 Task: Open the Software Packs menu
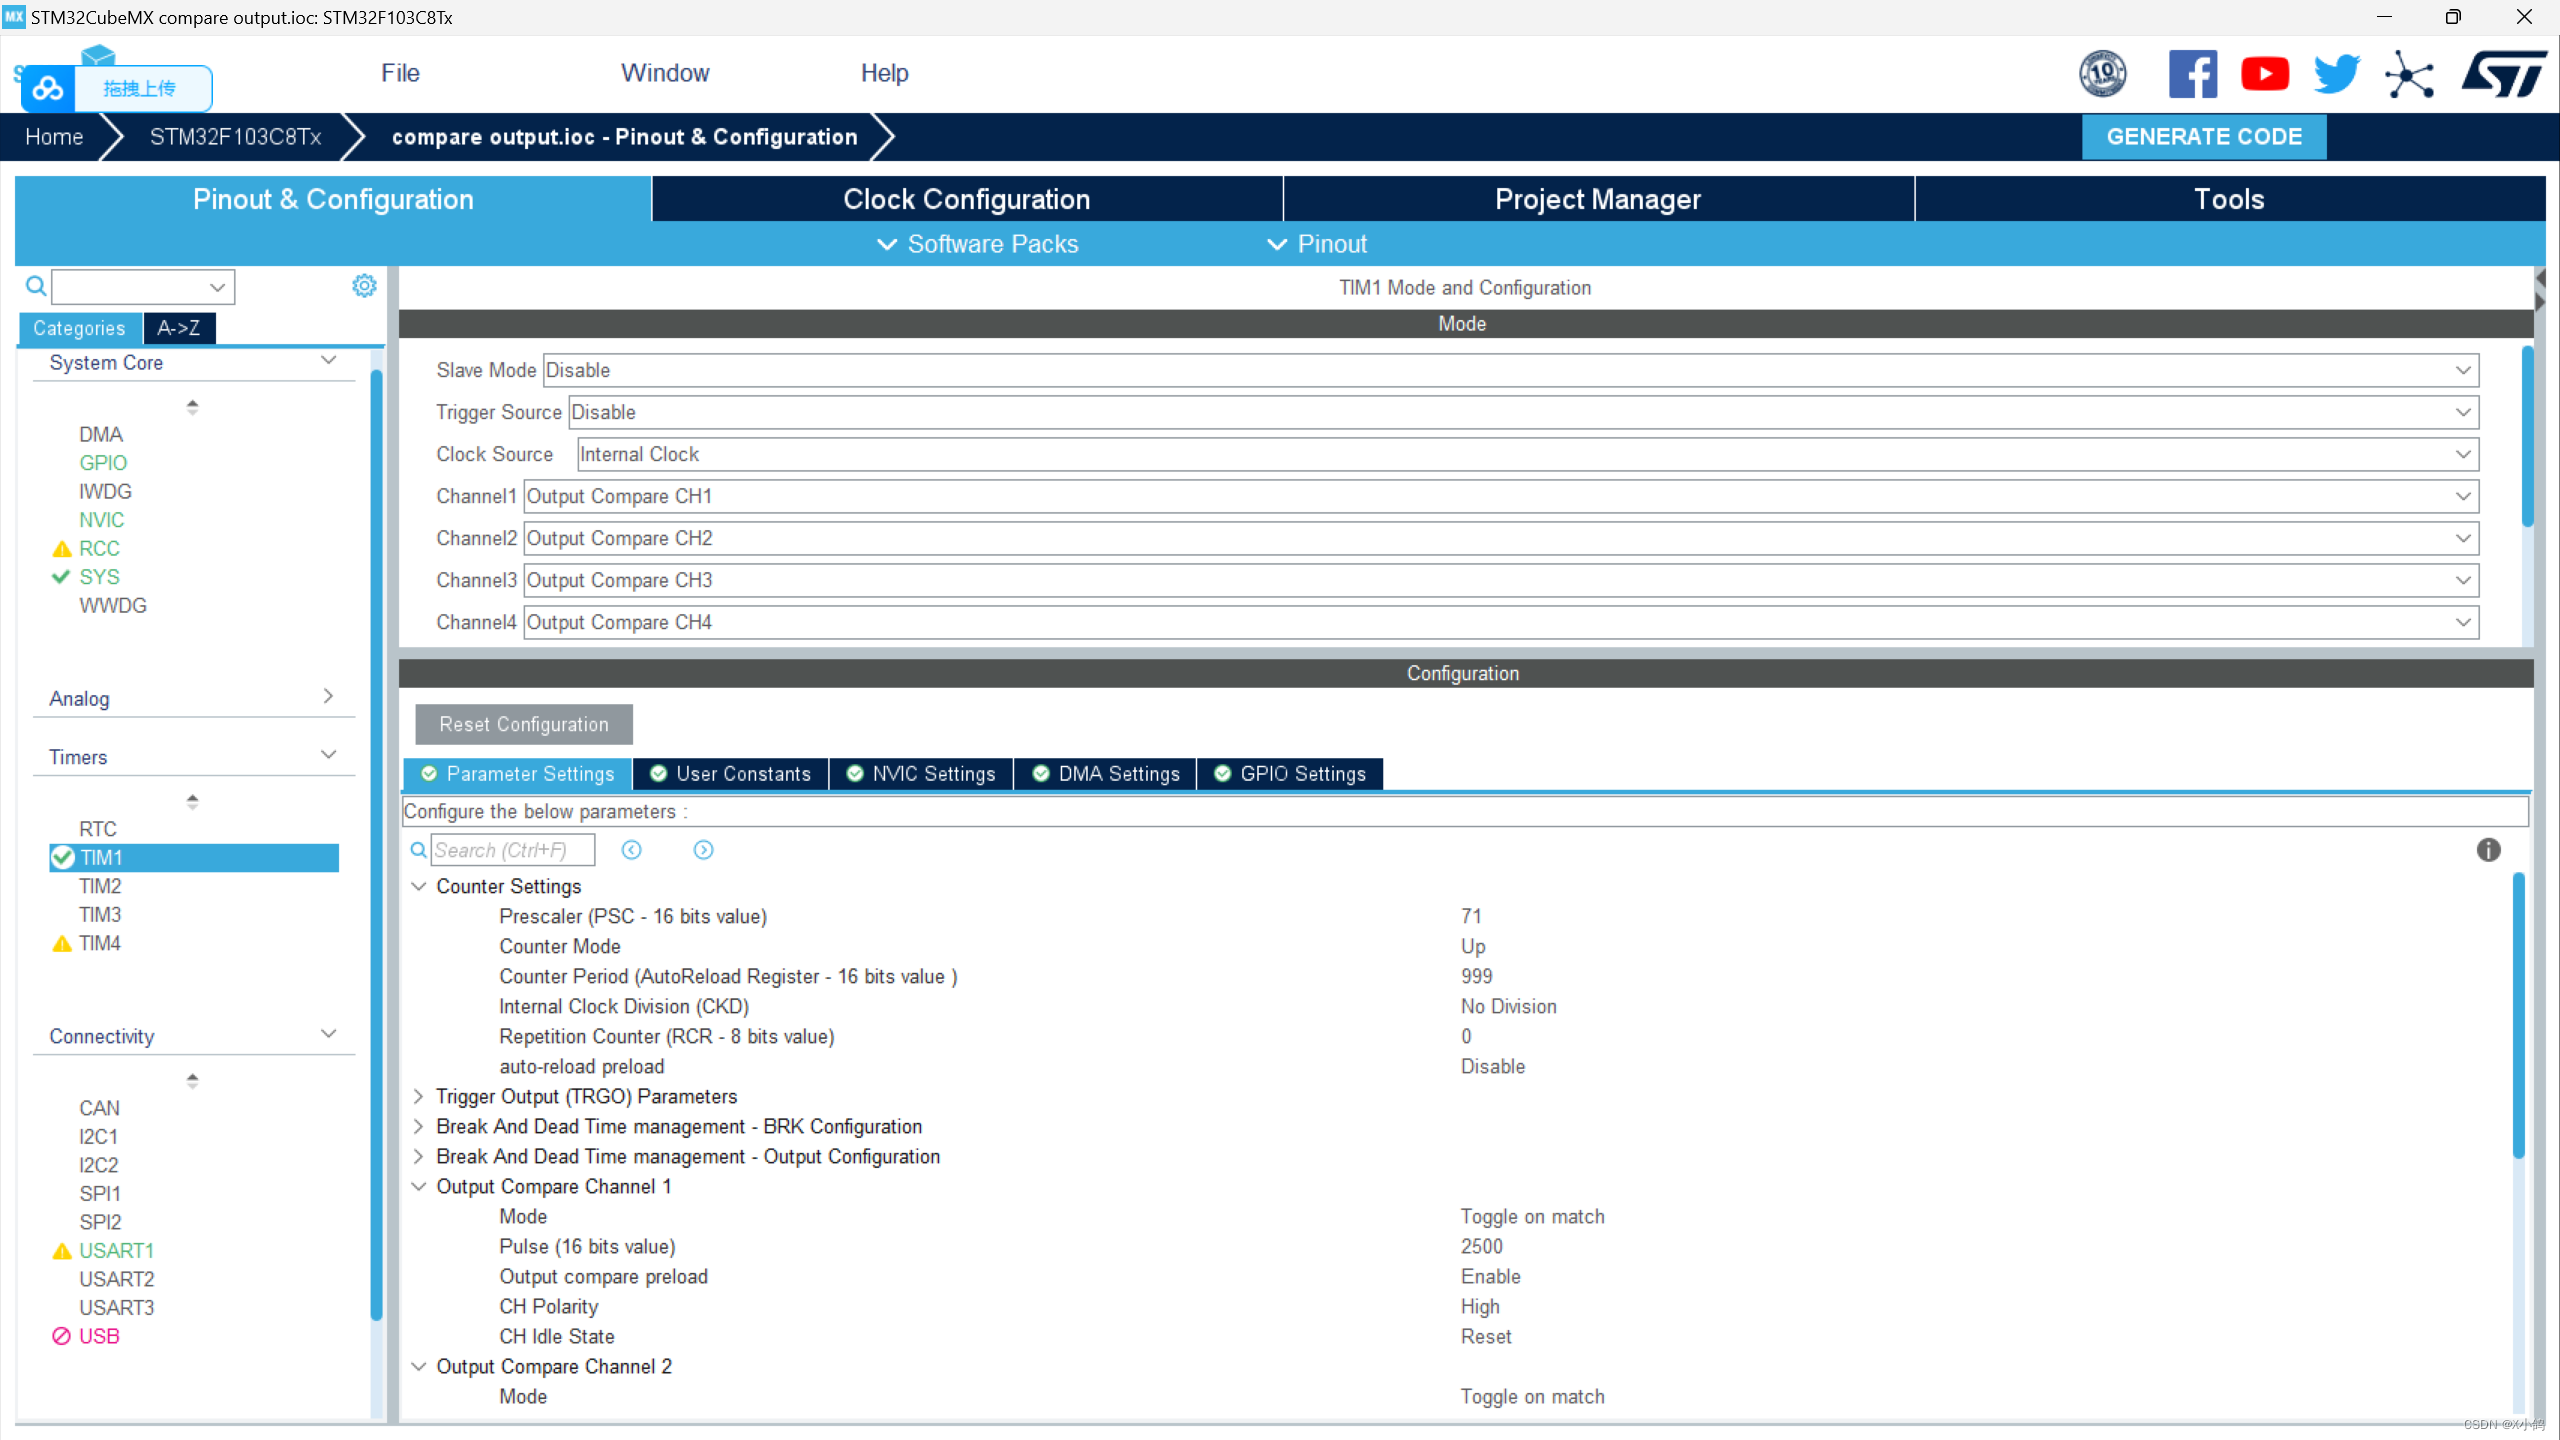coord(977,244)
